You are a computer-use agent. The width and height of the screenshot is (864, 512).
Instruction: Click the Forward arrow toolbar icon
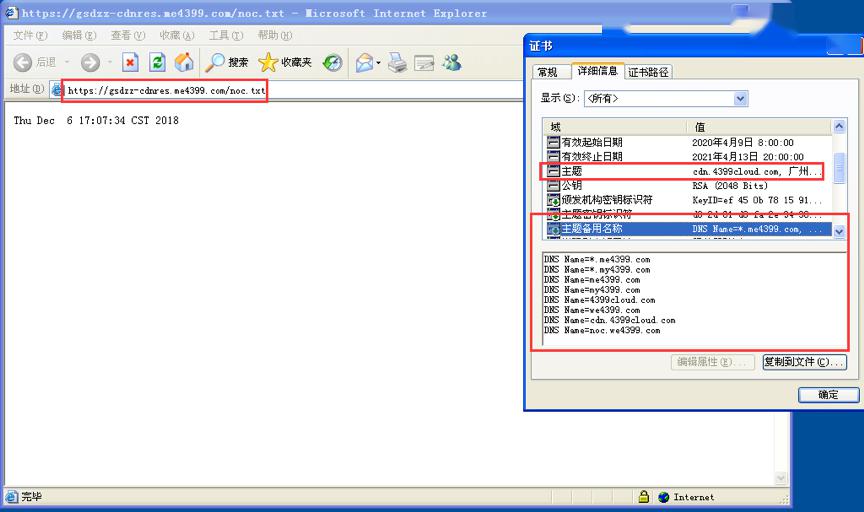90,62
